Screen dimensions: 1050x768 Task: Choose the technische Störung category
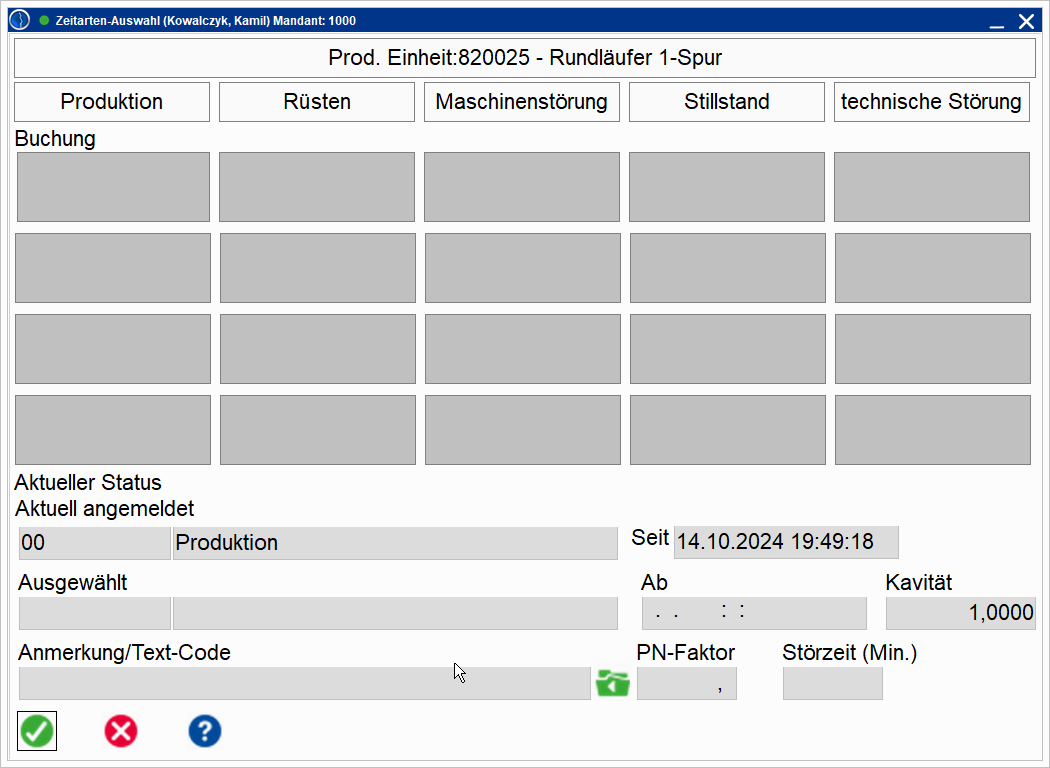tap(931, 102)
